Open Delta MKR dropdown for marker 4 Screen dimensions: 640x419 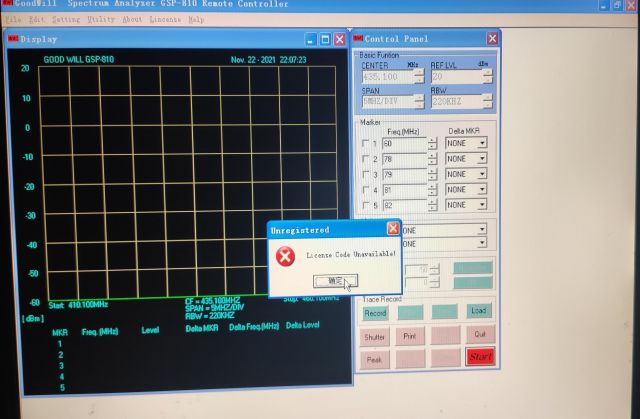pos(482,189)
